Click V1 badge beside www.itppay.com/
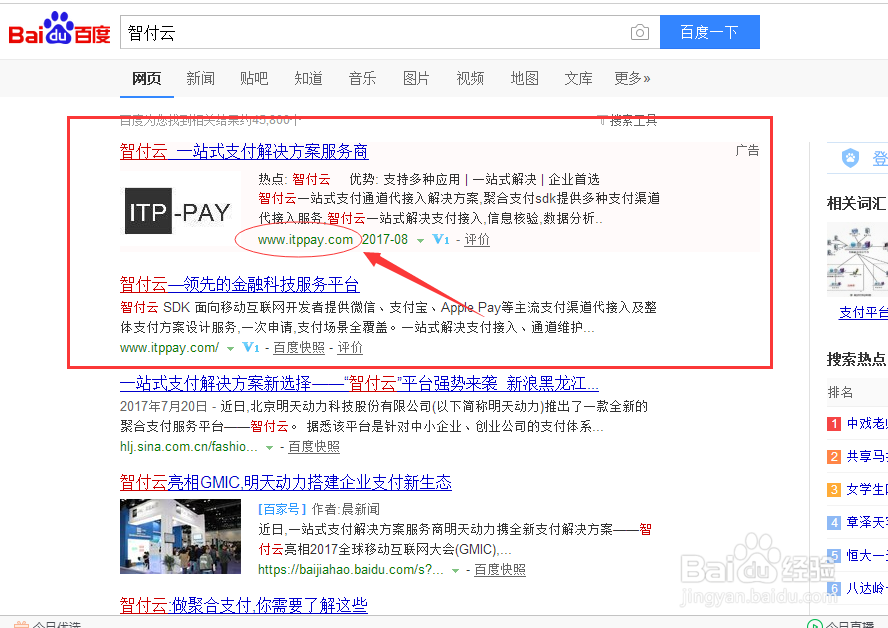This screenshot has height=628, width=888. pyautogui.click(x=250, y=347)
